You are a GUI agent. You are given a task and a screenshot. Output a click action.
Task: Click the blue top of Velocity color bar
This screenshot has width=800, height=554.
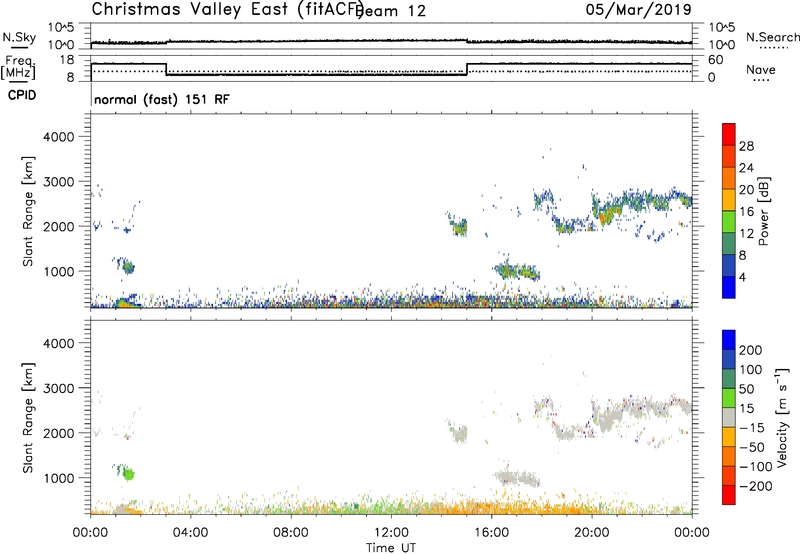tap(729, 340)
